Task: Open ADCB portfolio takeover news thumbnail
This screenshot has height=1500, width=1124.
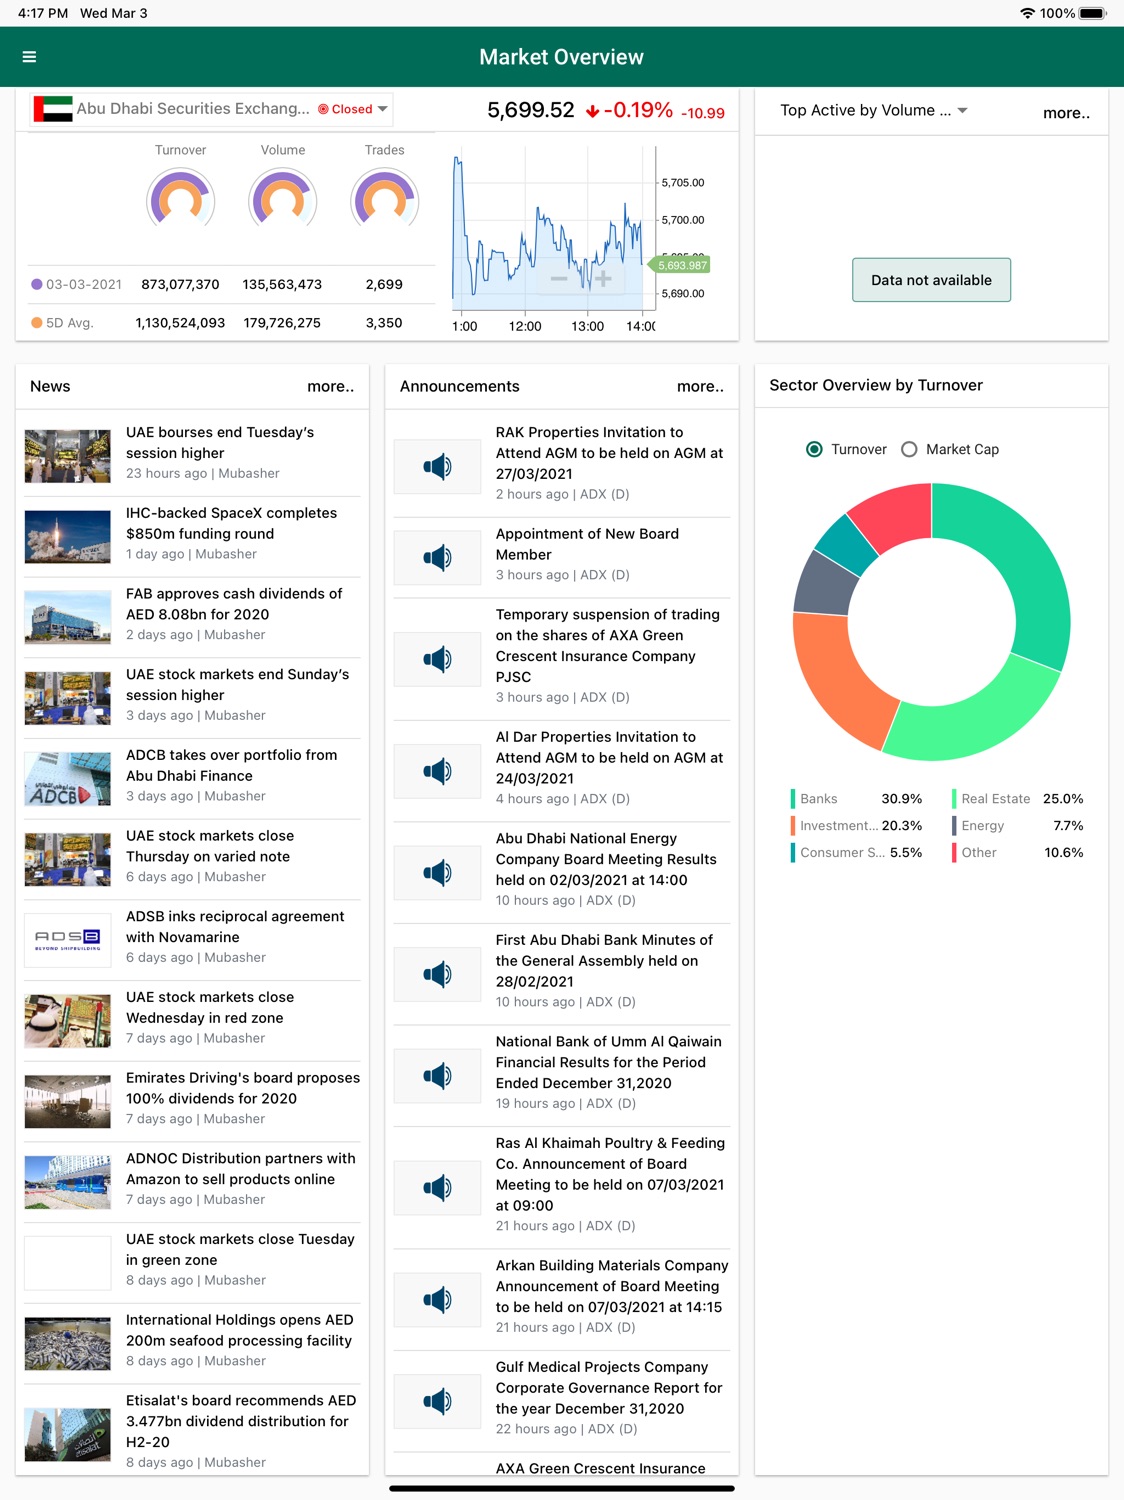Action: [68, 778]
